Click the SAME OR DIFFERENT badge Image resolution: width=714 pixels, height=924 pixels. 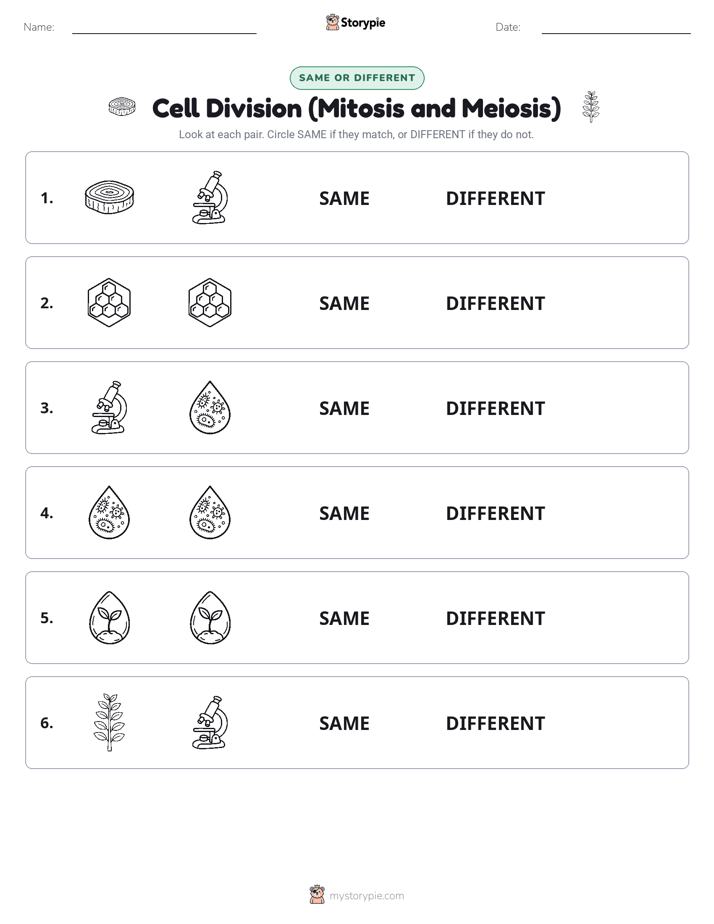[357, 78]
